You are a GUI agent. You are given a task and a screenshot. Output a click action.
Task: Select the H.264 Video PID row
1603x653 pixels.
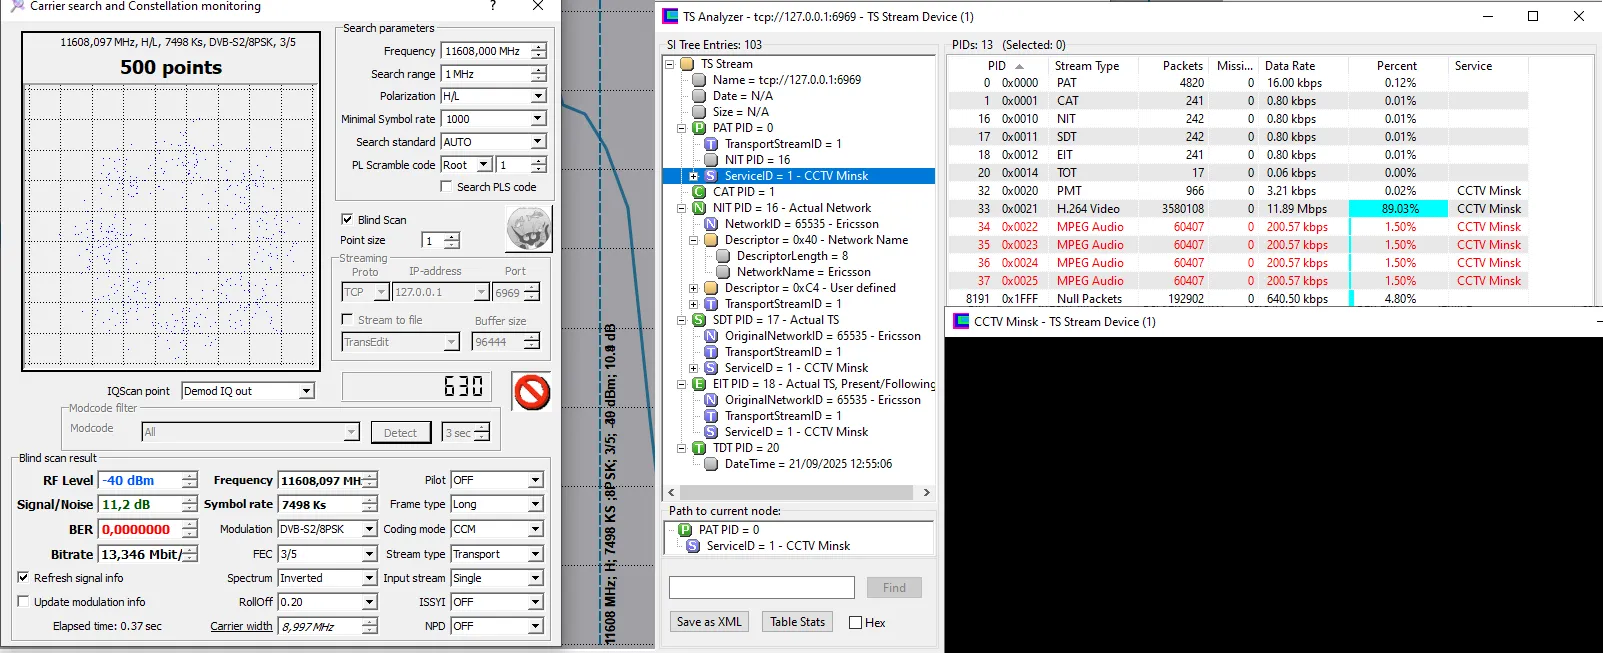pos(1088,209)
